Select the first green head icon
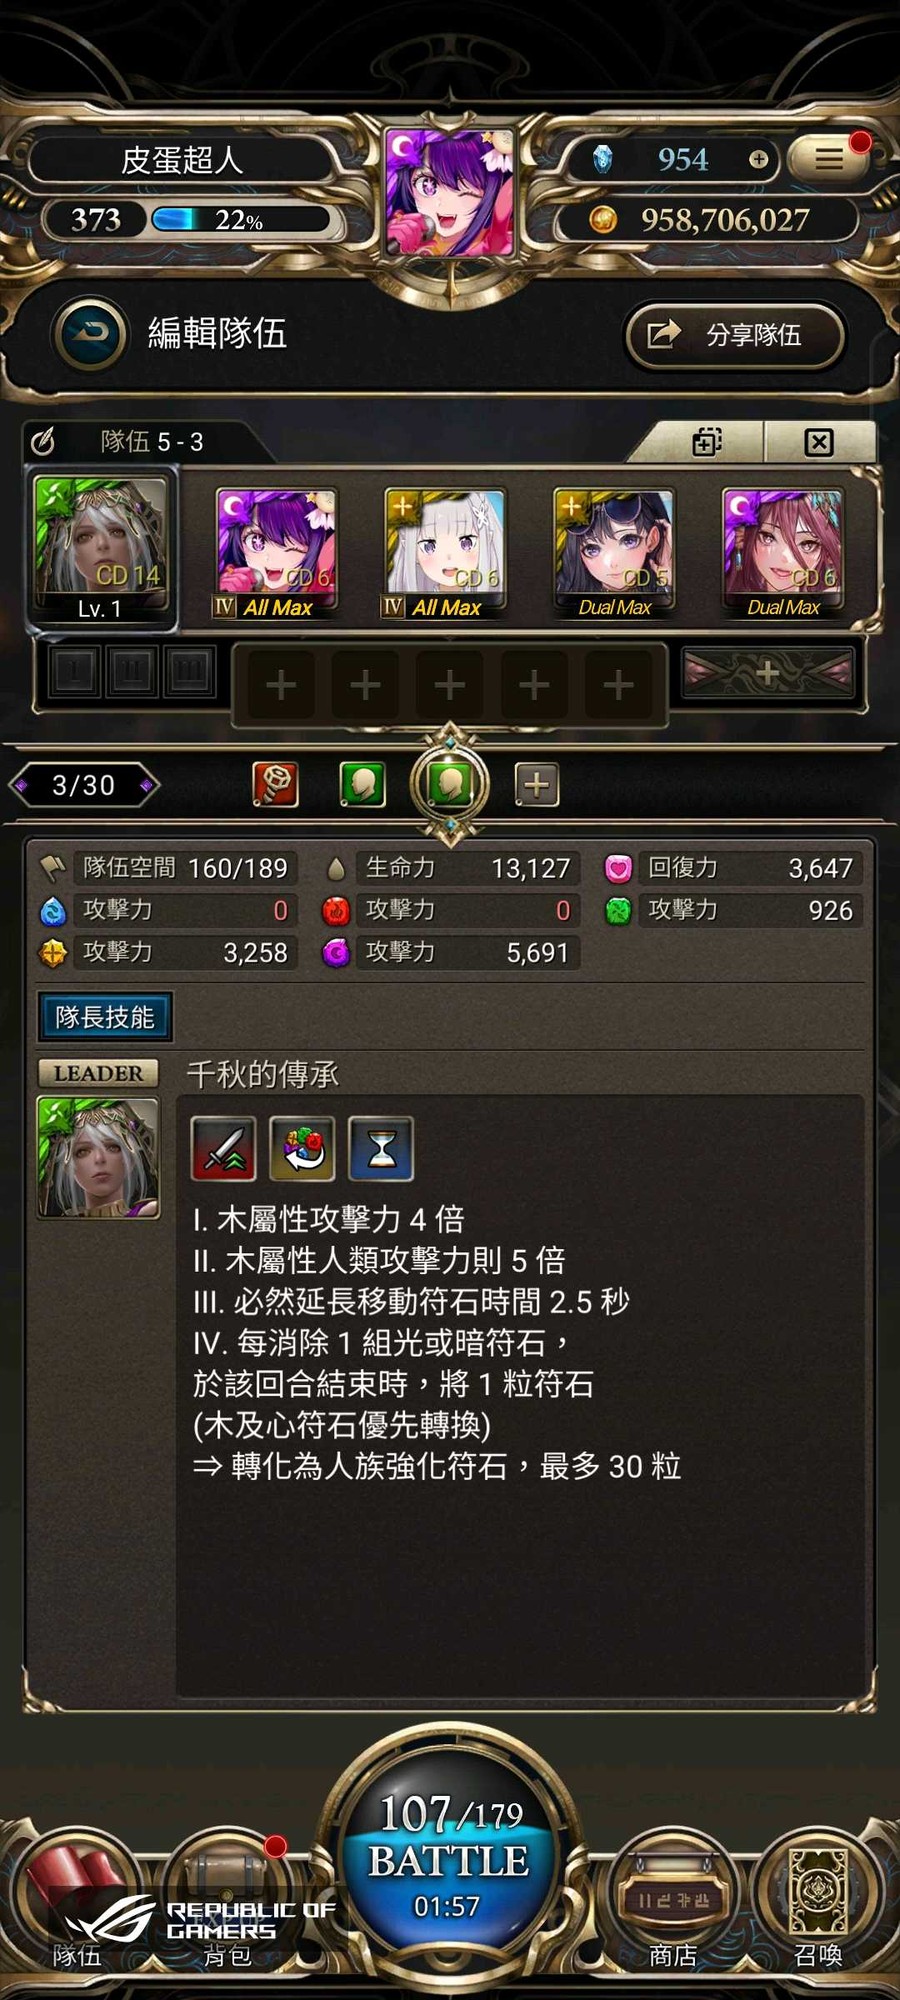This screenshot has height=2000, width=900. (363, 785)
